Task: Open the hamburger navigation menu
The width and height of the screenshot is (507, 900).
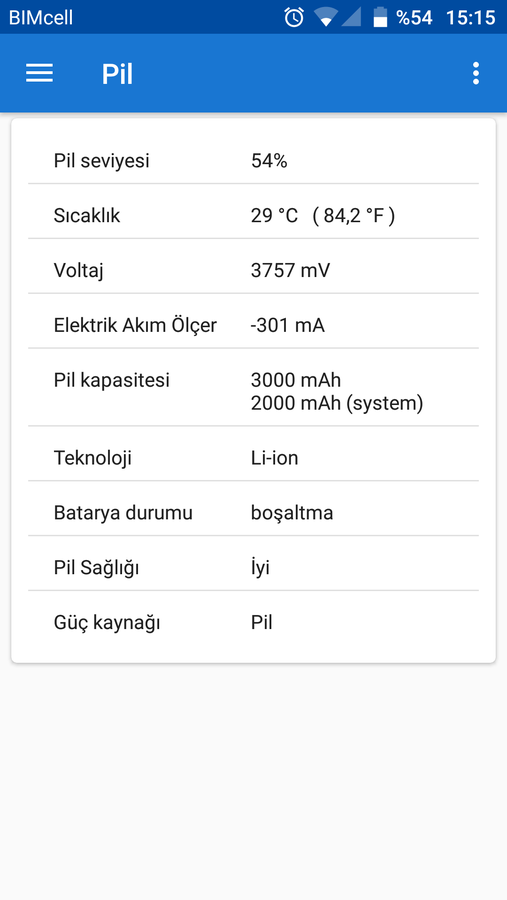Action: pos(40,73)
